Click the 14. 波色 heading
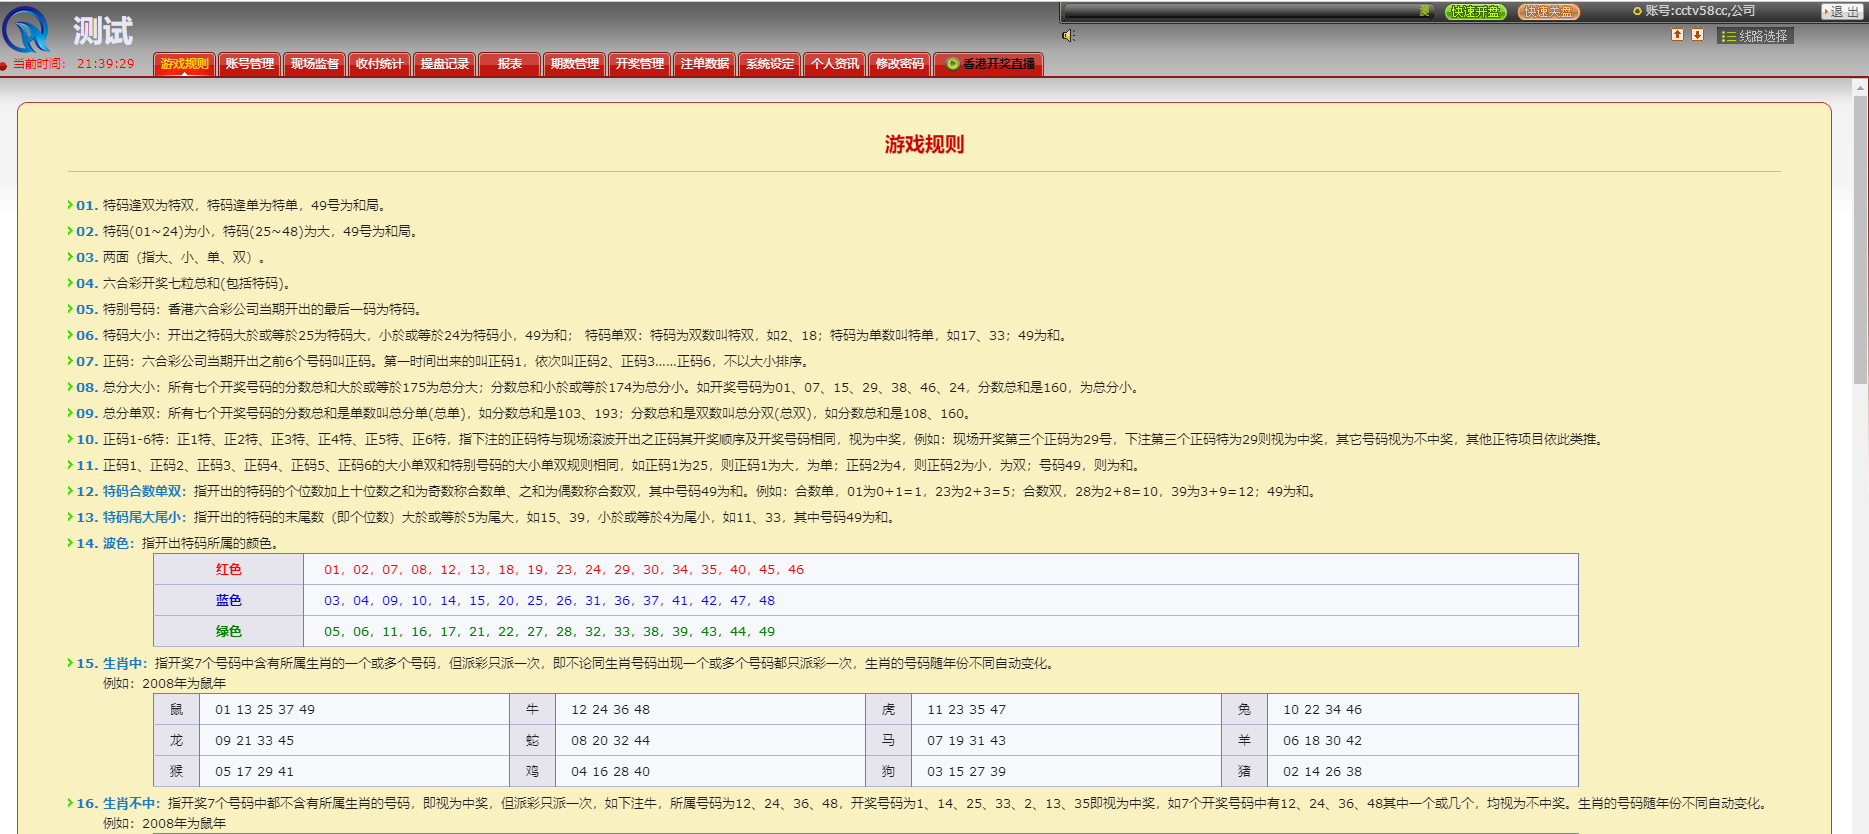The image size is (1869, 834). coord(105,543)
